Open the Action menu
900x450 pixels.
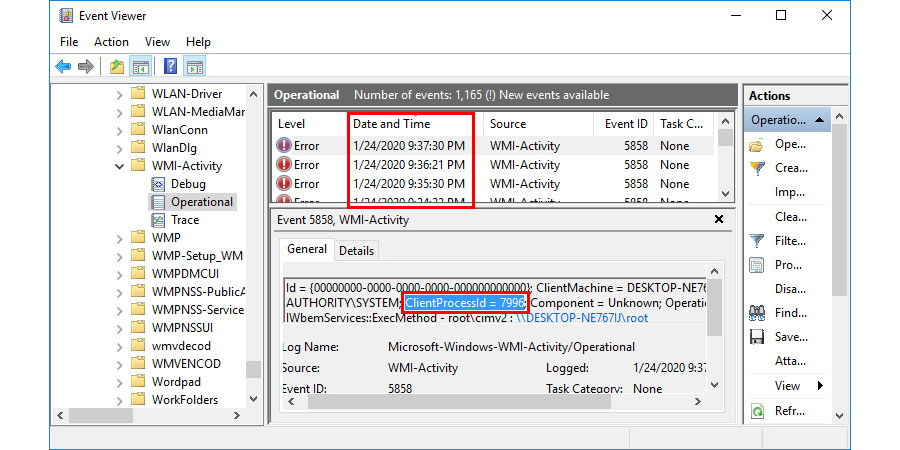(x=111, y=42)
